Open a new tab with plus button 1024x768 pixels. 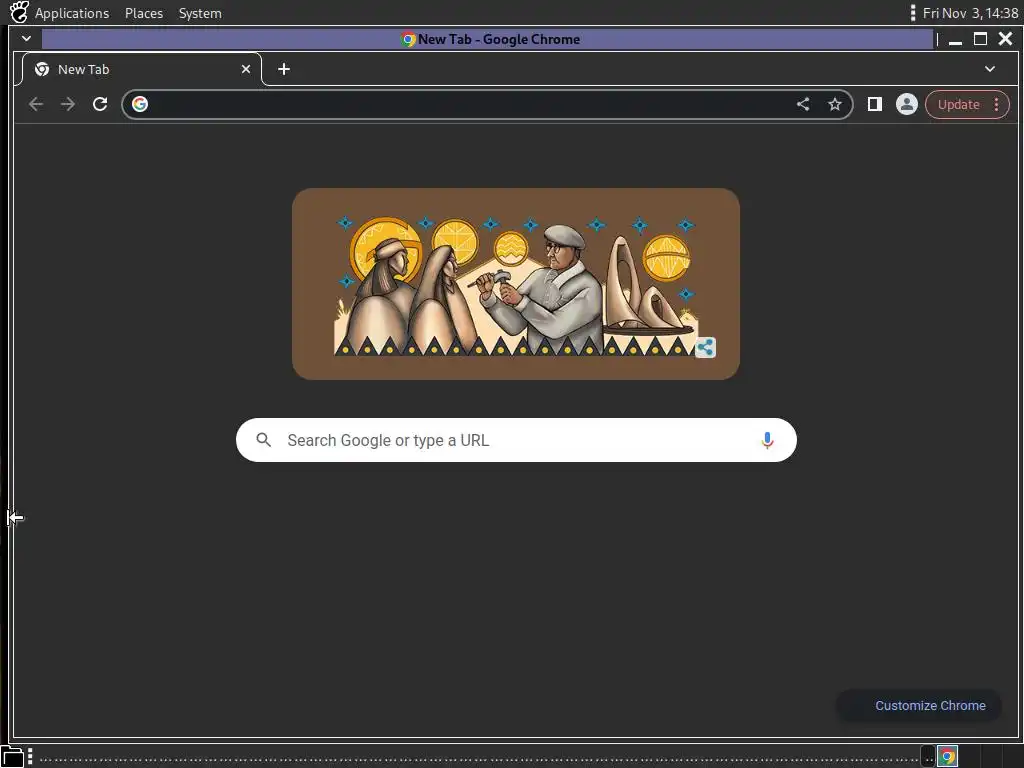click(x=284, y=69)
